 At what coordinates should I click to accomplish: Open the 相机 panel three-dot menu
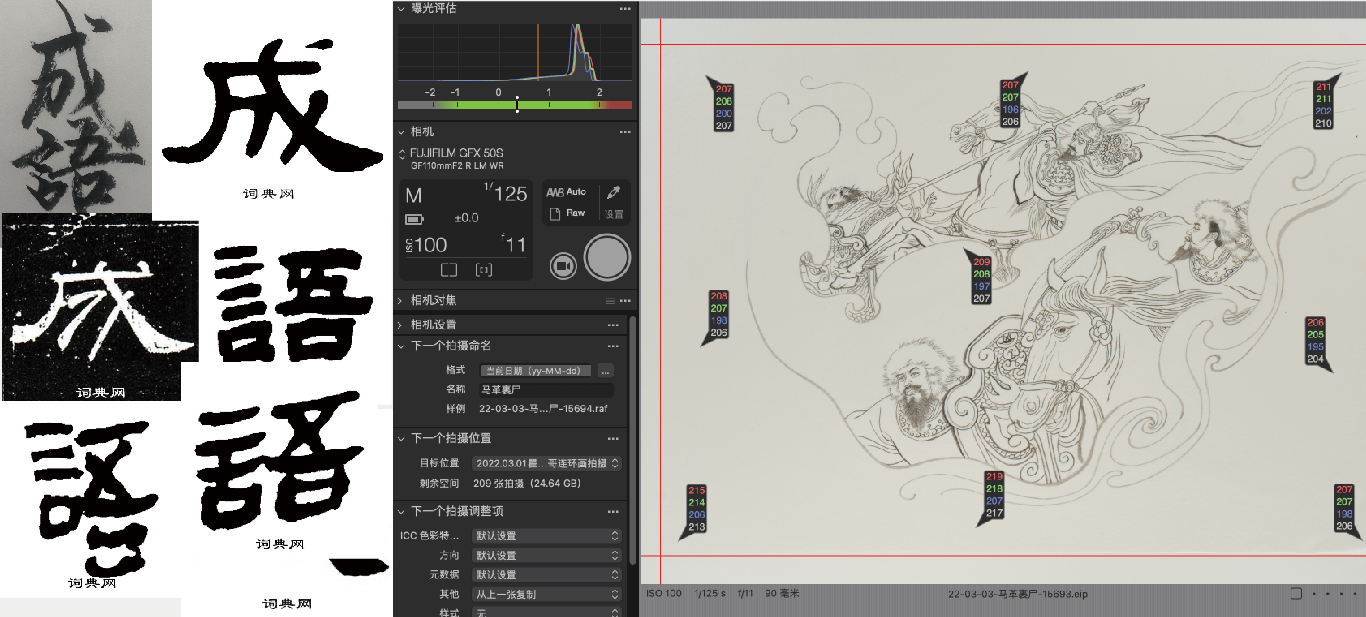coord(625,132)
